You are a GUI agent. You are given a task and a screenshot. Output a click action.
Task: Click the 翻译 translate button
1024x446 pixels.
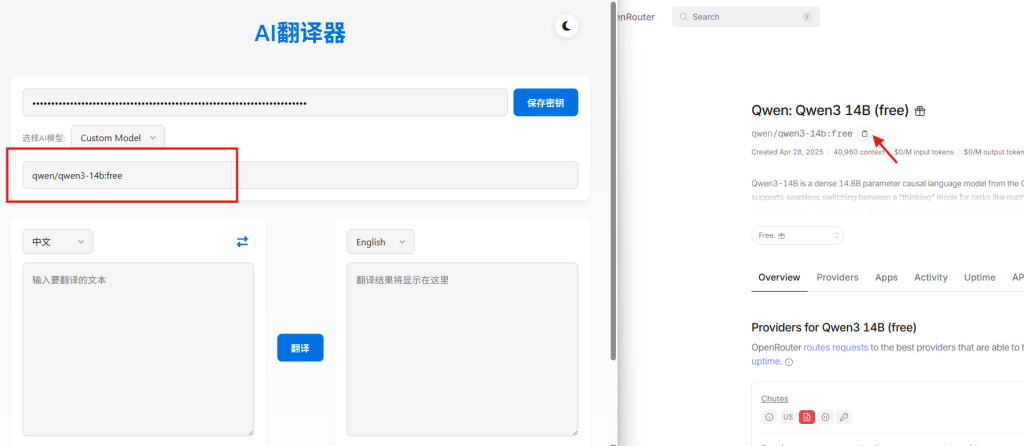300,348
